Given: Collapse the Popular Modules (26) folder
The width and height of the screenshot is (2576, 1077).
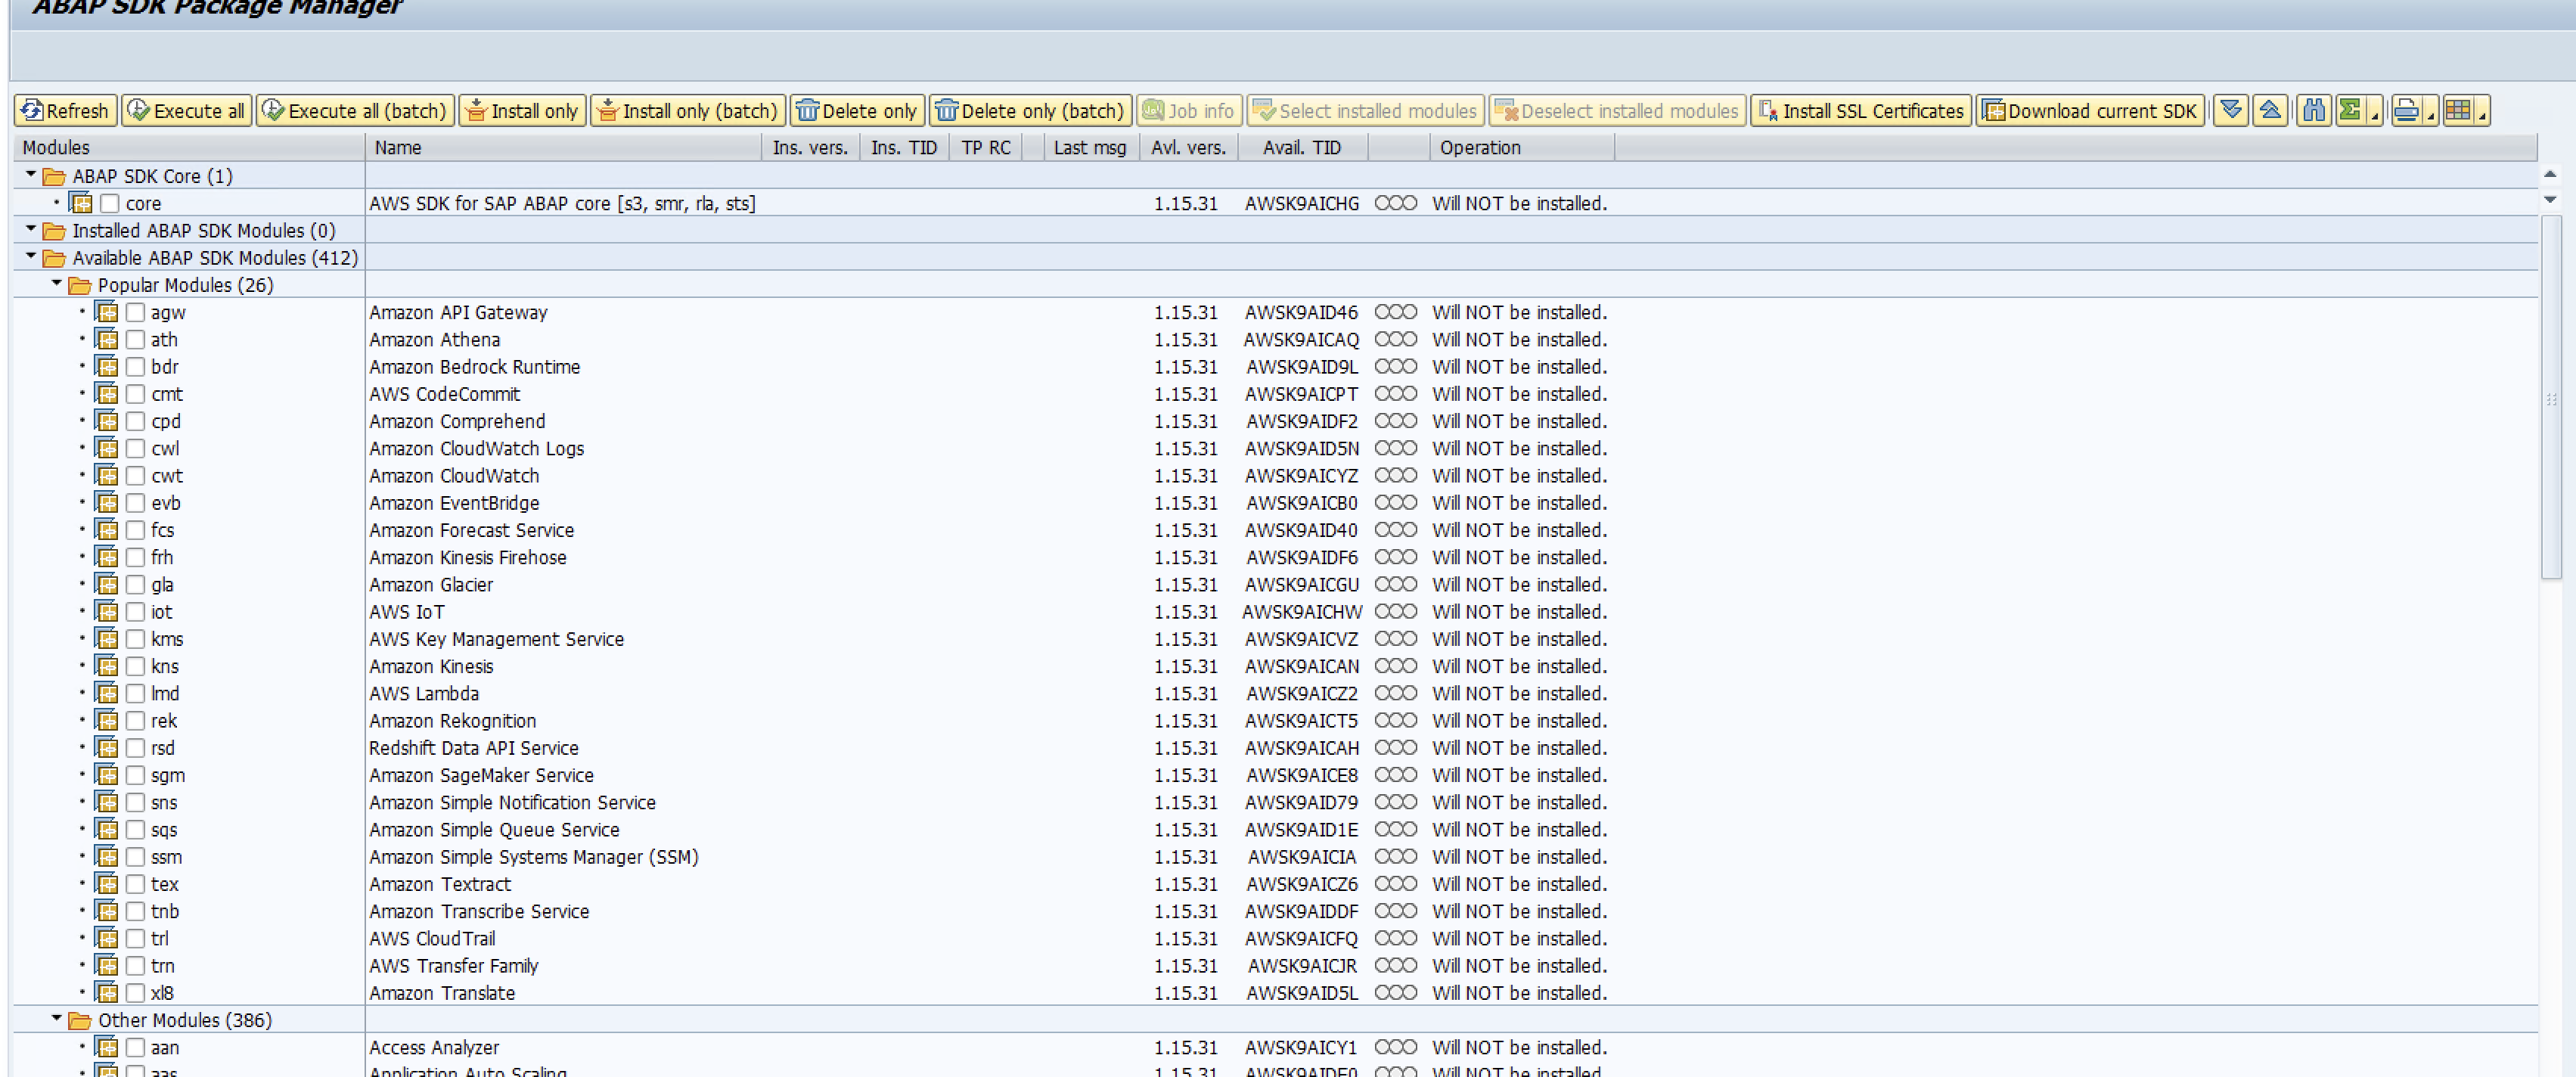Looking at the screenshot, I should pyautogui.click(x=57, y=284).
